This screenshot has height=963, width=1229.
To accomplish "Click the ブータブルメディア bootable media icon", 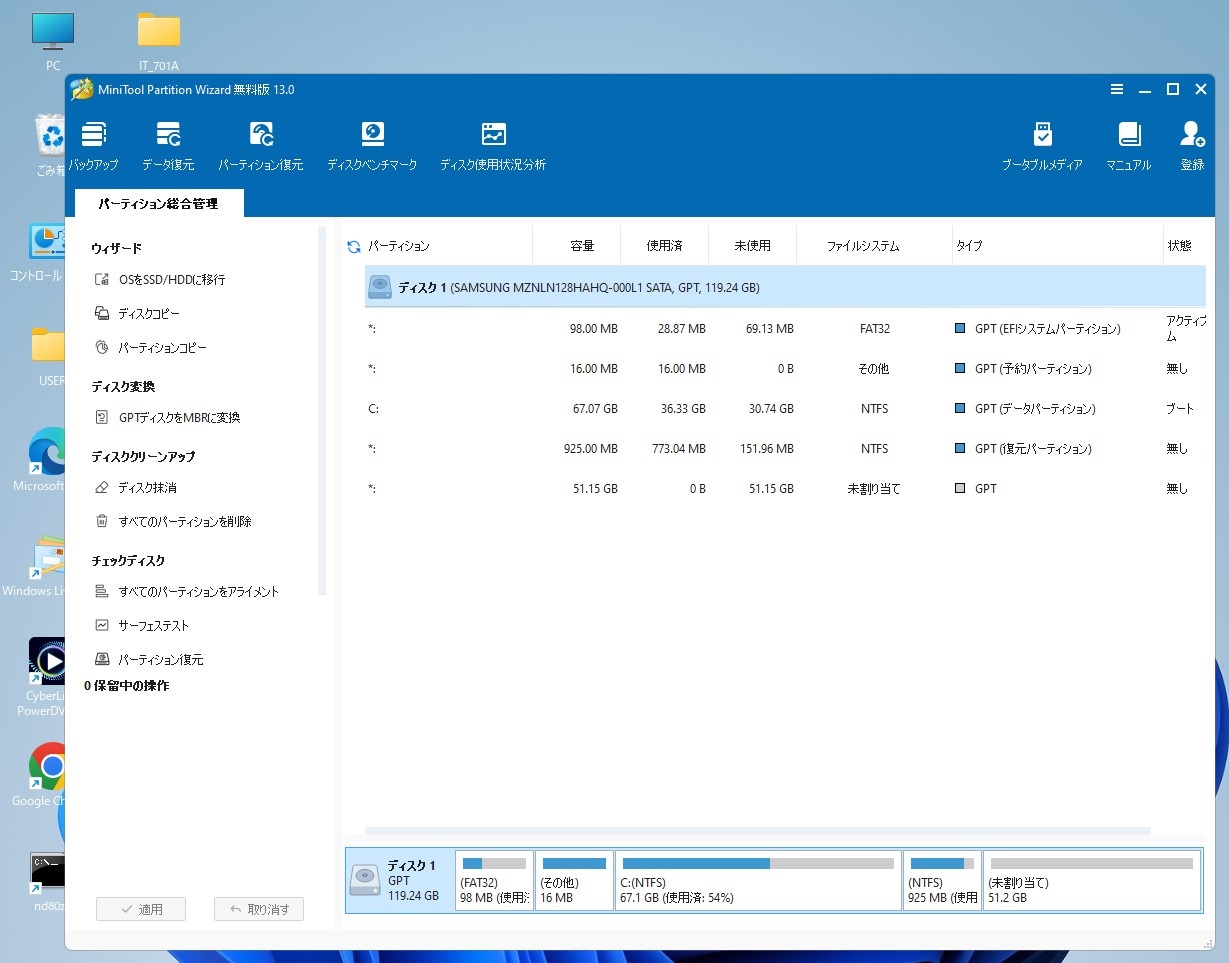I will point(1042,146).
